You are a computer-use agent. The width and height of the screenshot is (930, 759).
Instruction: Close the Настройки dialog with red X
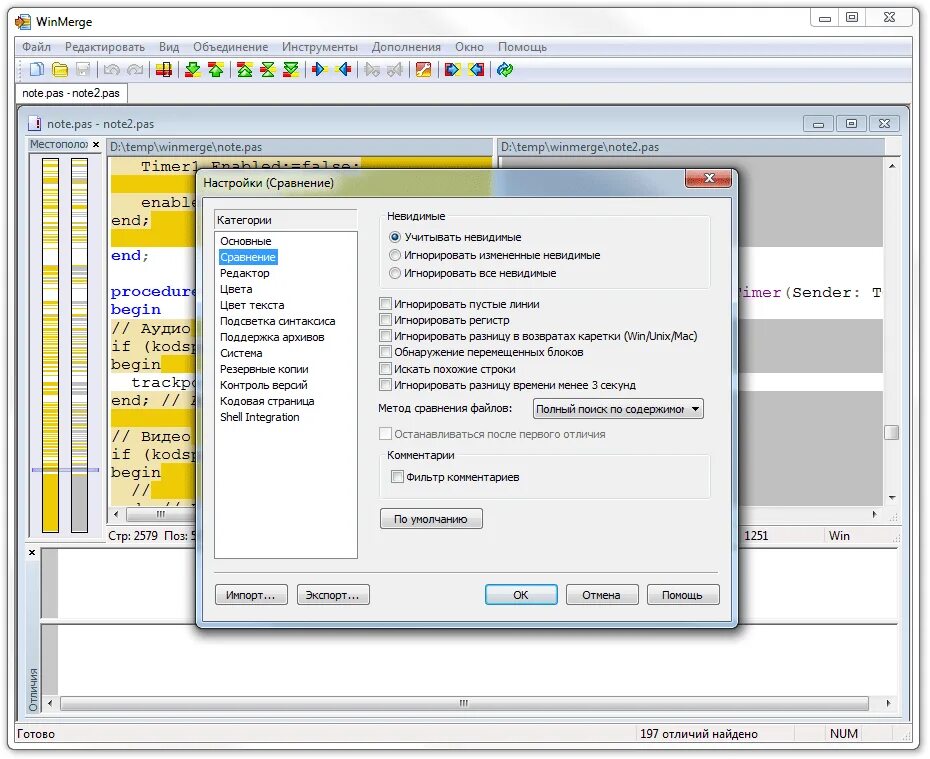[709, 178]
